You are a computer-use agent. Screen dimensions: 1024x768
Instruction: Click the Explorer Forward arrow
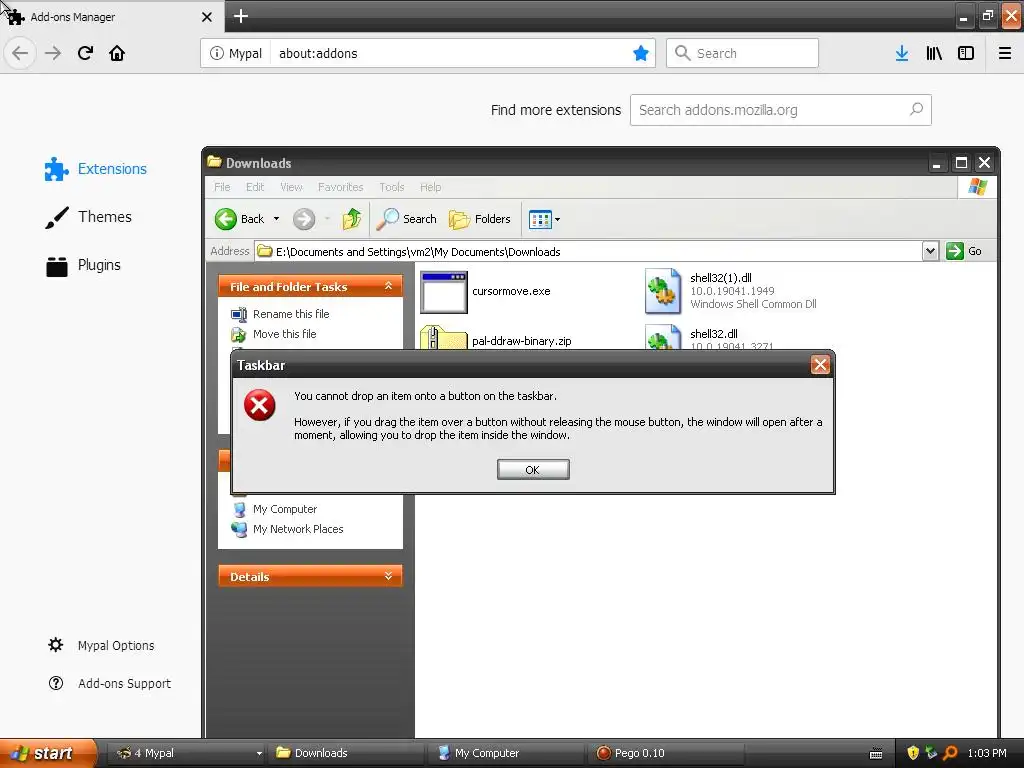point(304,219)
